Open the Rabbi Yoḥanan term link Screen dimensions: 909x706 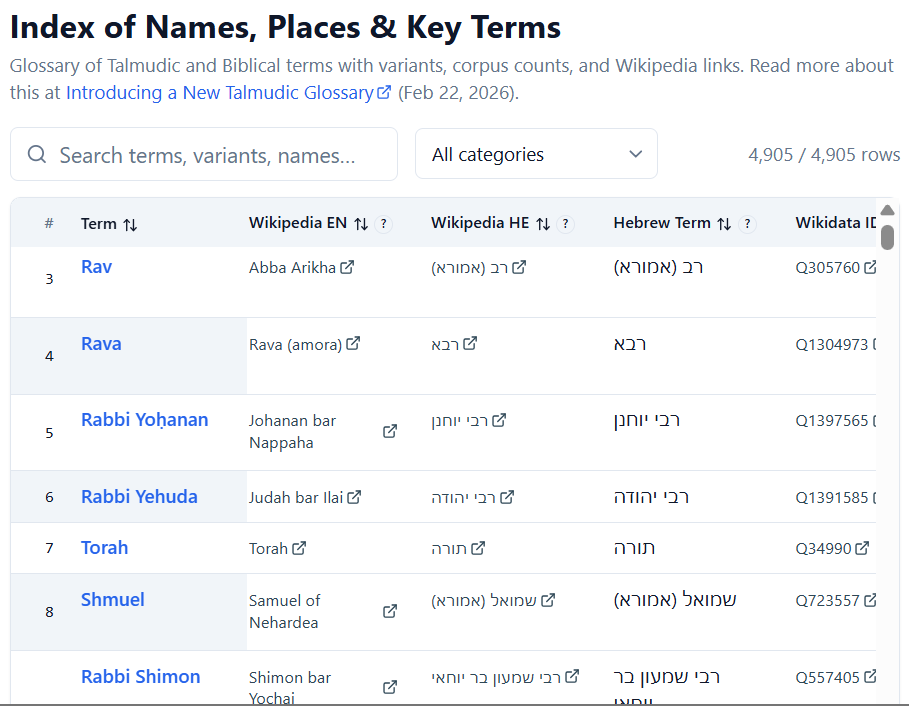tap(144, 420)
